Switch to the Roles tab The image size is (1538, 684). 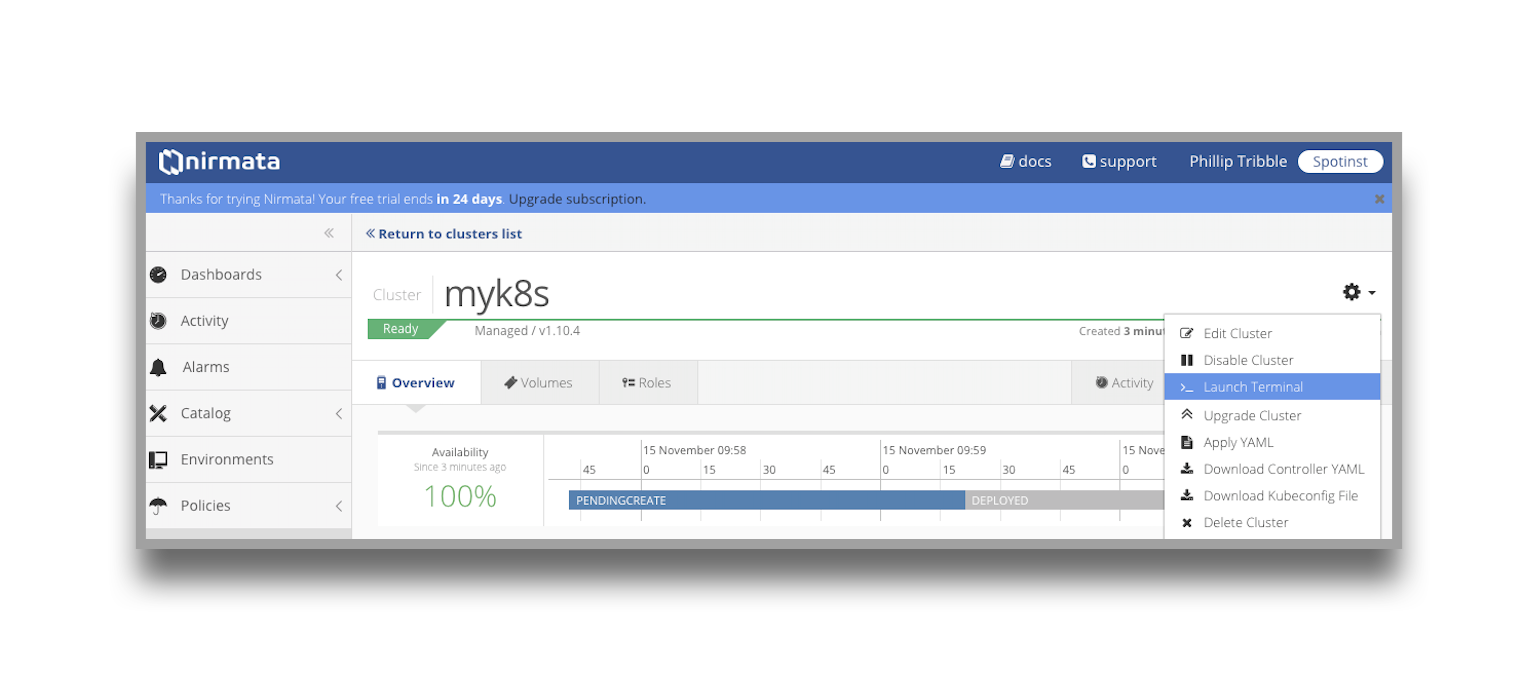click(x=647, y=383)
